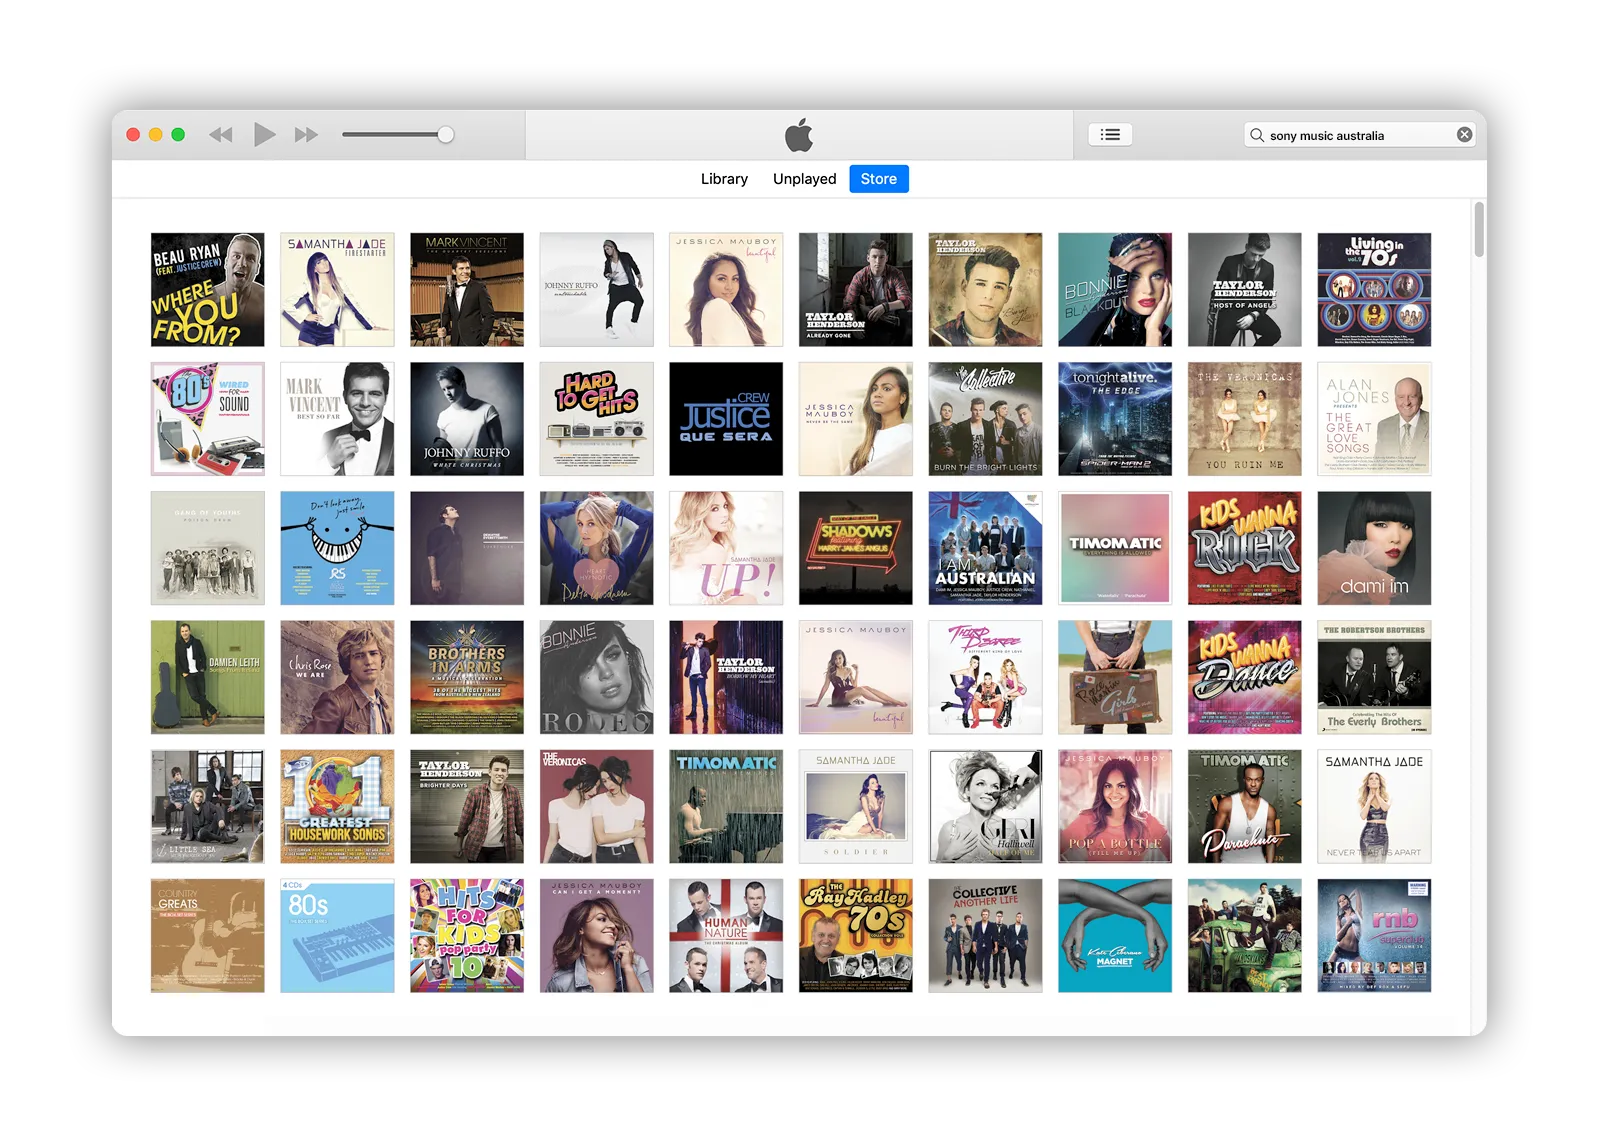The width and height of the screenshot is (1598, 1146).
Task: Open Bonnie Romeo album cover
Action: tap(597, 677)
